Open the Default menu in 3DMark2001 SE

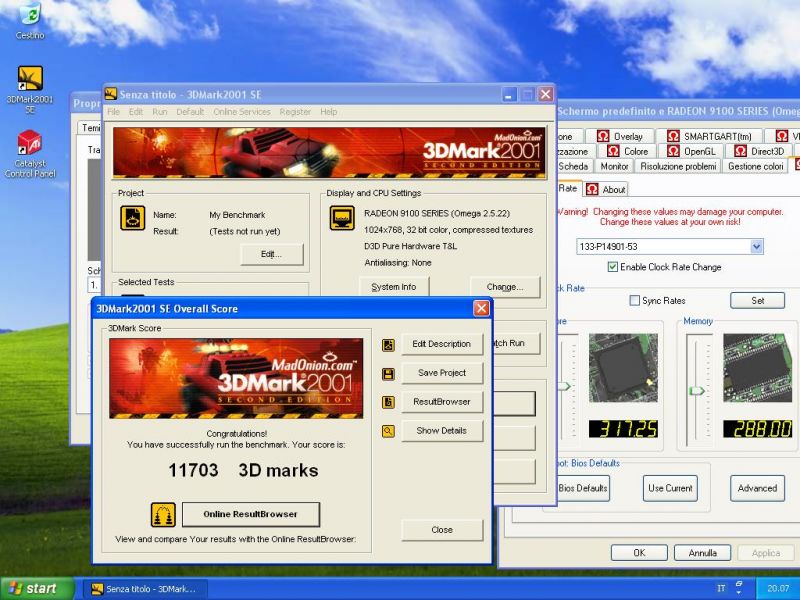(x=190, y=112)
